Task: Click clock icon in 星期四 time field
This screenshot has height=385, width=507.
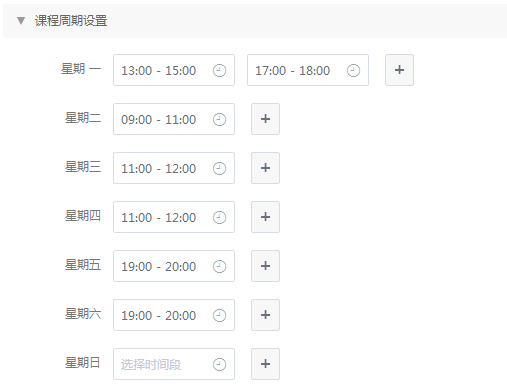Action: click(219, 217)
